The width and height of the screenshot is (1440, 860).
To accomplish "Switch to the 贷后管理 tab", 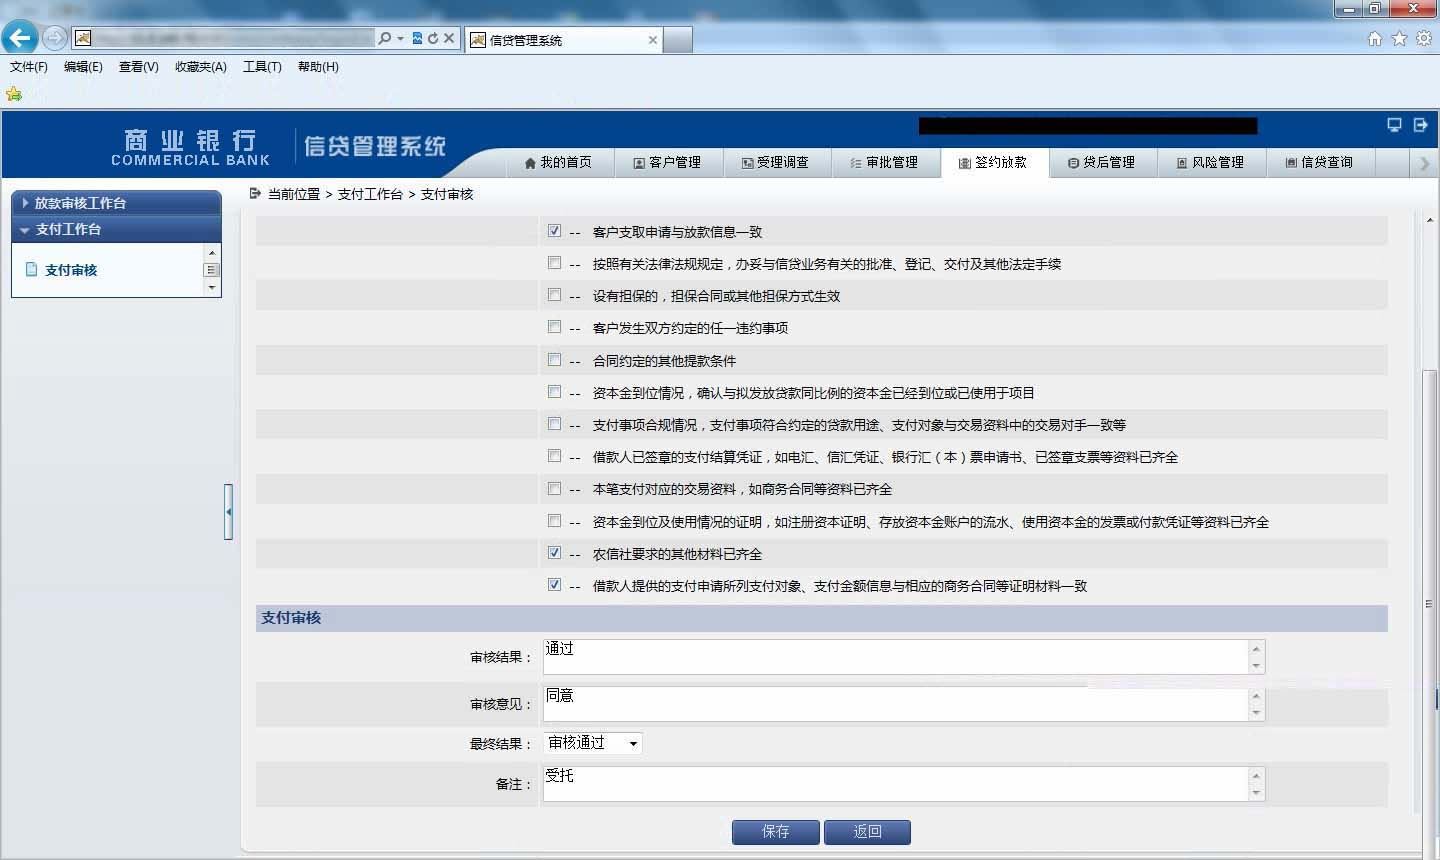I will (x=1102, y=162).
